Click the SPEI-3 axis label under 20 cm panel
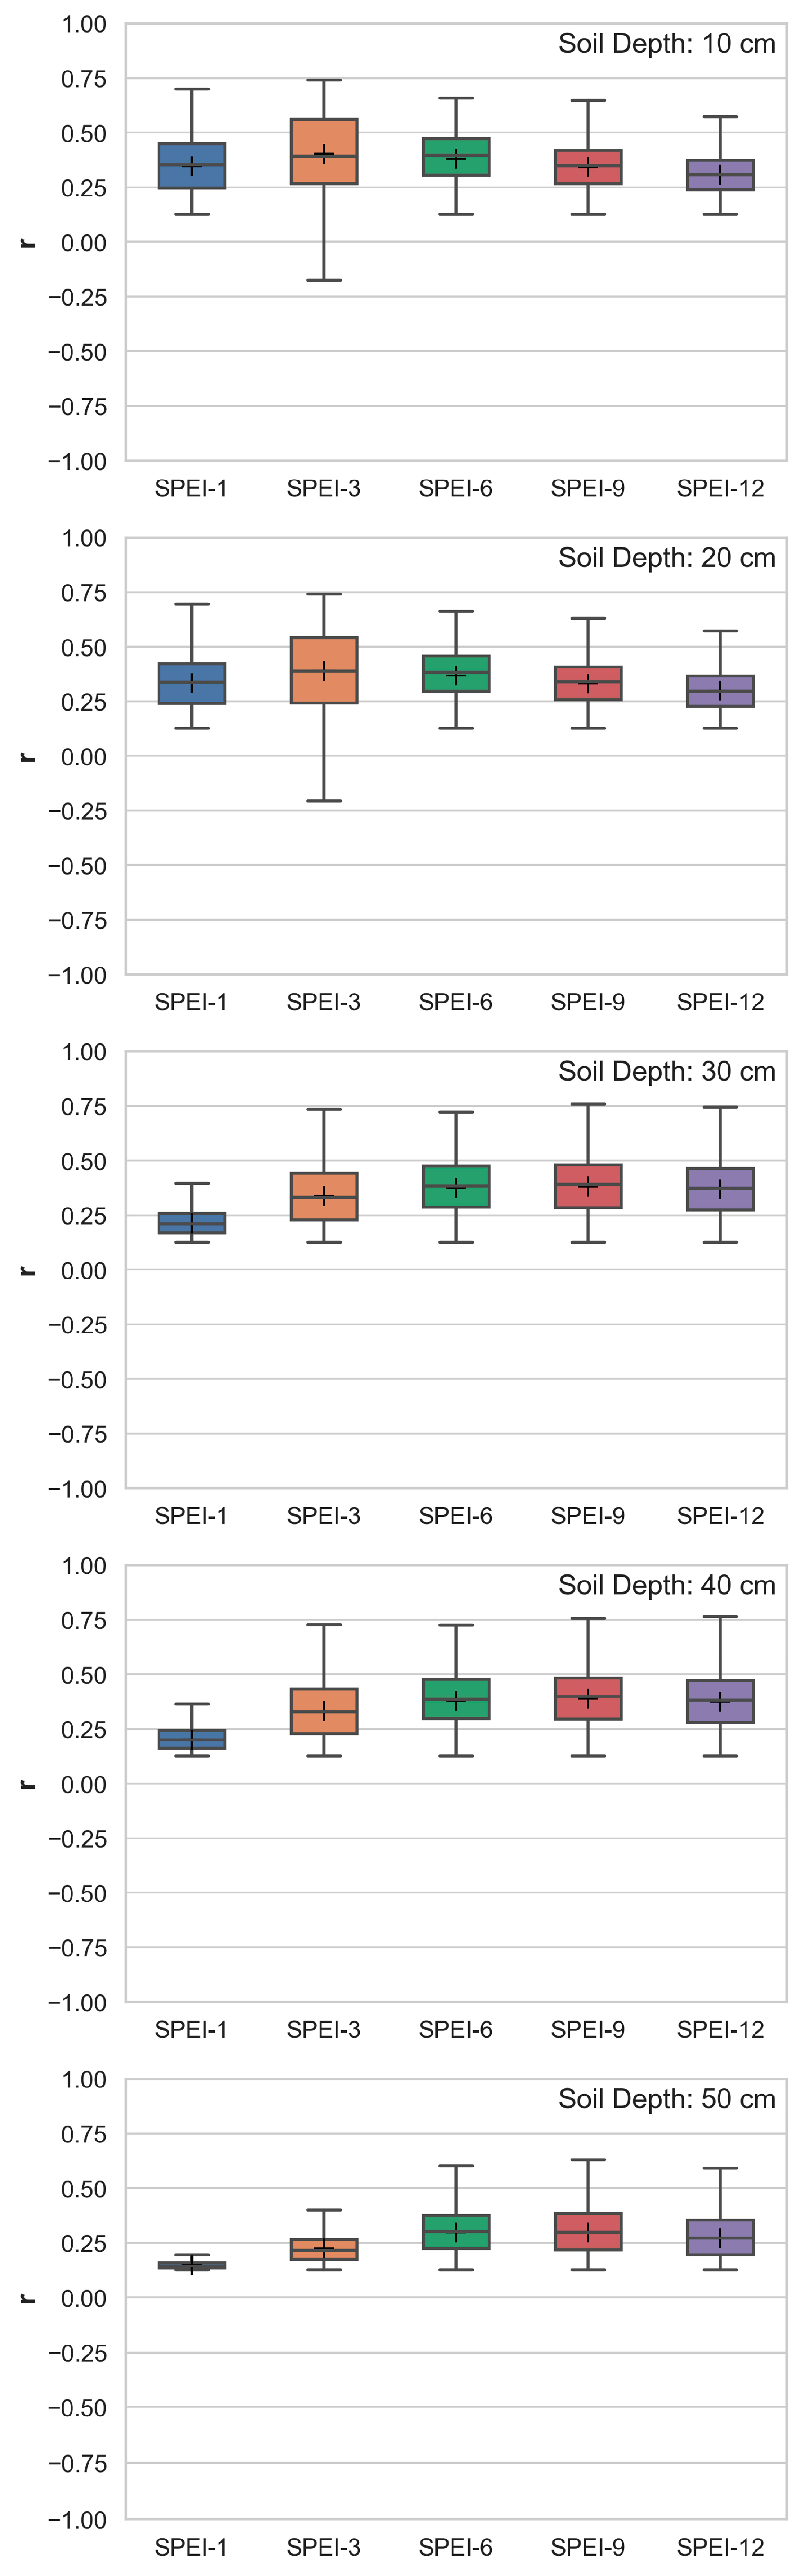Image resolution: width=808 pixels, height=2576 pixels. (323, 1002)
